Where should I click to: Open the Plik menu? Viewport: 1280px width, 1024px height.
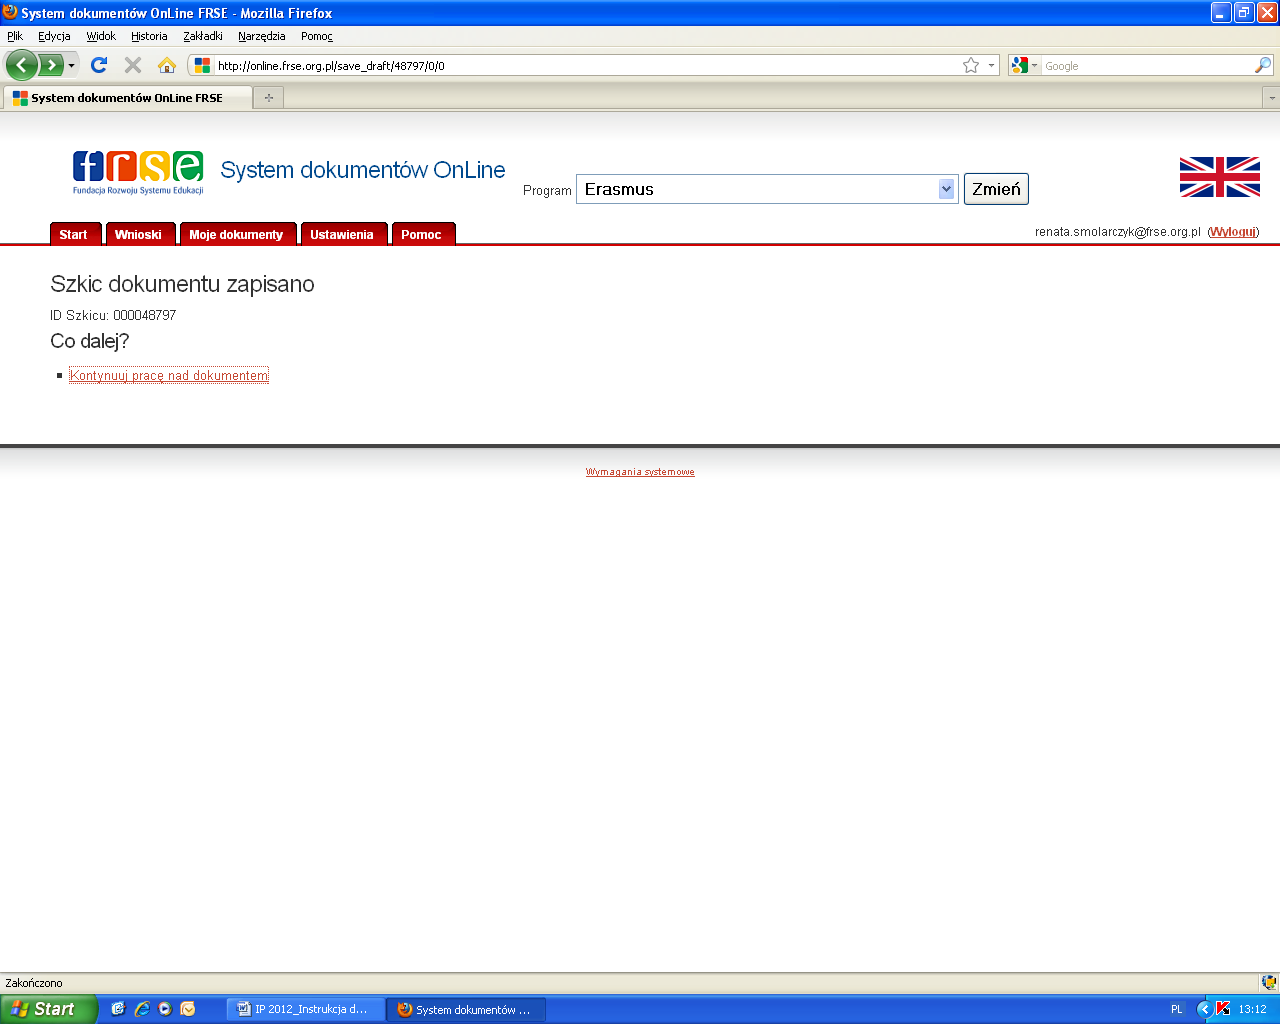15,36
